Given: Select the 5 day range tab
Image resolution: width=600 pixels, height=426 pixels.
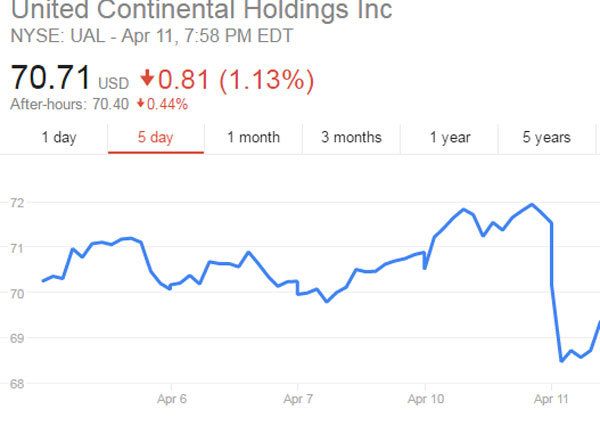Looking at the screenshot, I should click(155, 138).
